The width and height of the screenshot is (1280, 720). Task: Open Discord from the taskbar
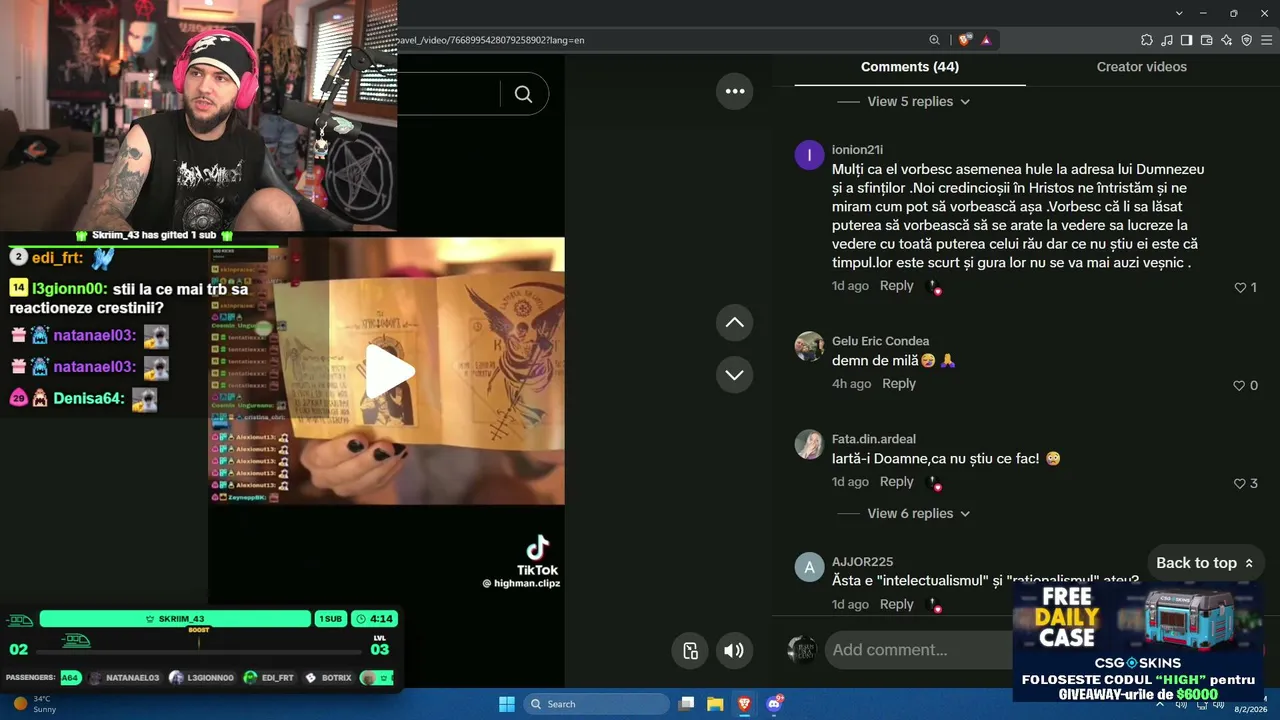774,704
